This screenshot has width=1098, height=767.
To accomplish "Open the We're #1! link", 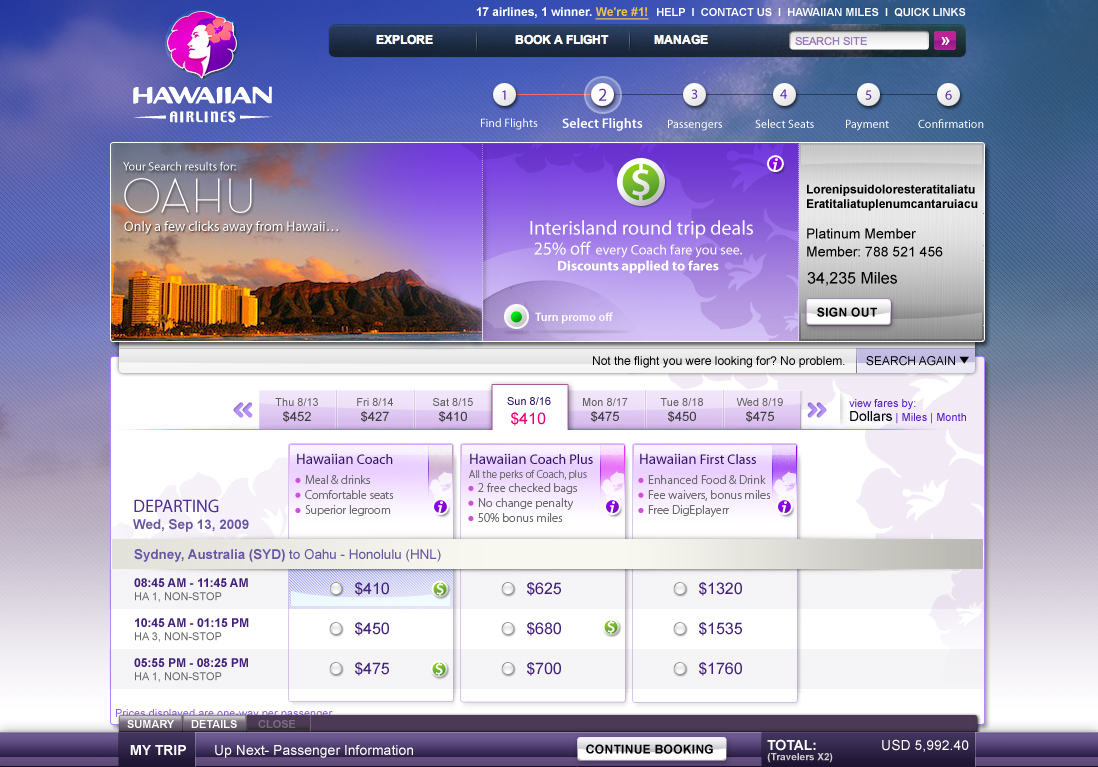I will tap(622, 12).
